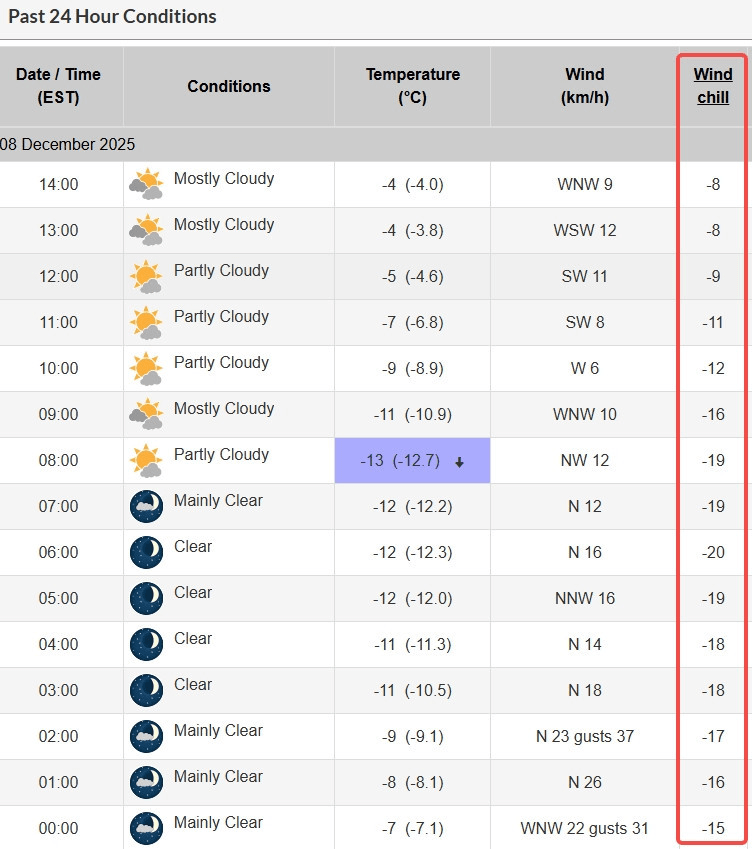Click the Mainly Clear icon for 00:00

pyautogui.click(x=146, y=829)
